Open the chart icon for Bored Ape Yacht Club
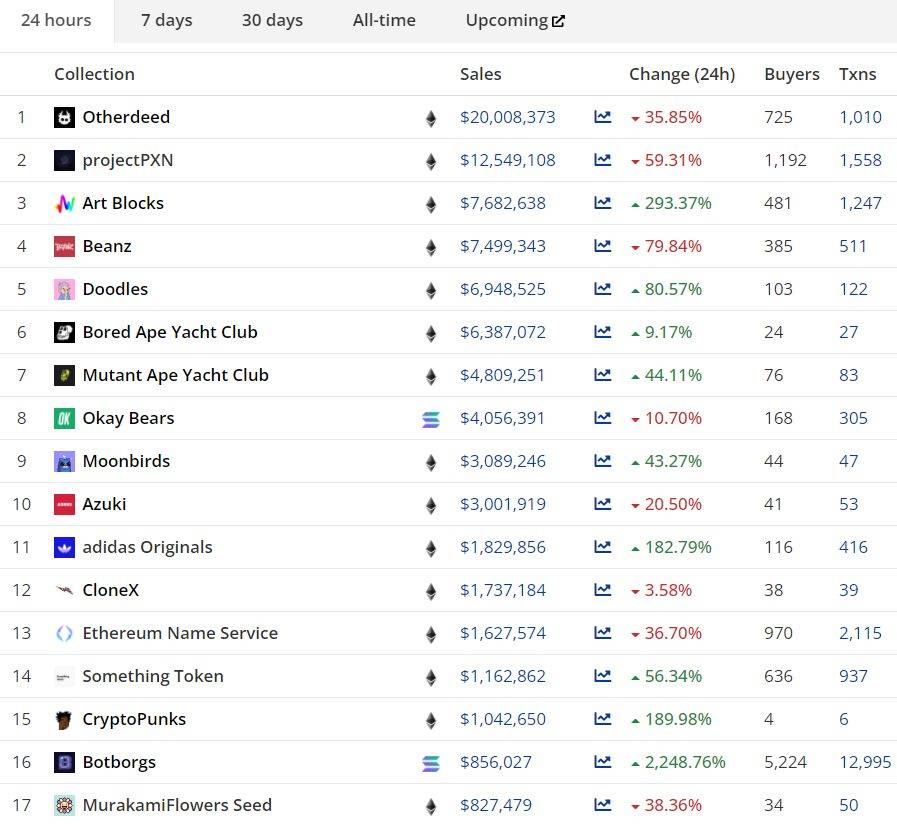This screenshot has width=897, height=826. (x=602, y=332)
